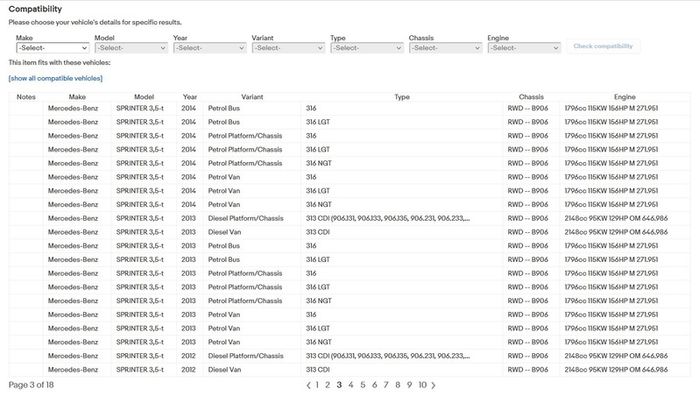Open the Type dropdown
The height and width of the screenshot is (396, 700).
[x=367, y=48]
